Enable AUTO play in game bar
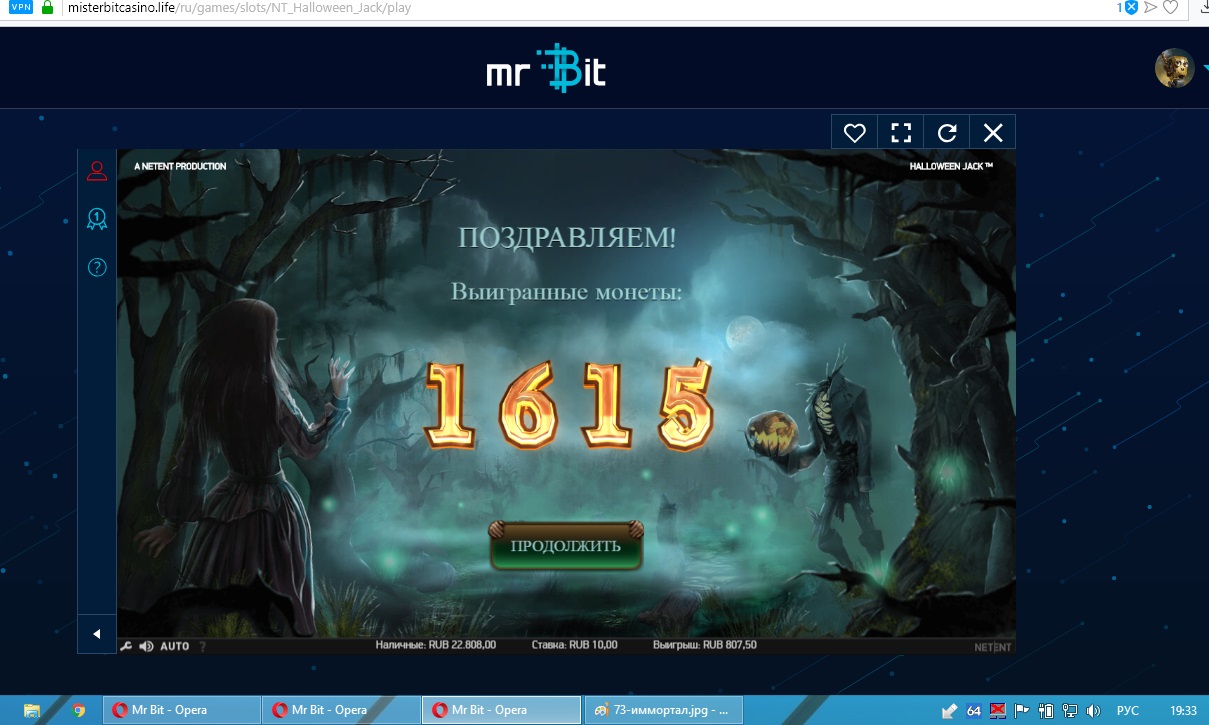This screenshot has height=725, width=1209. (175, 646)
